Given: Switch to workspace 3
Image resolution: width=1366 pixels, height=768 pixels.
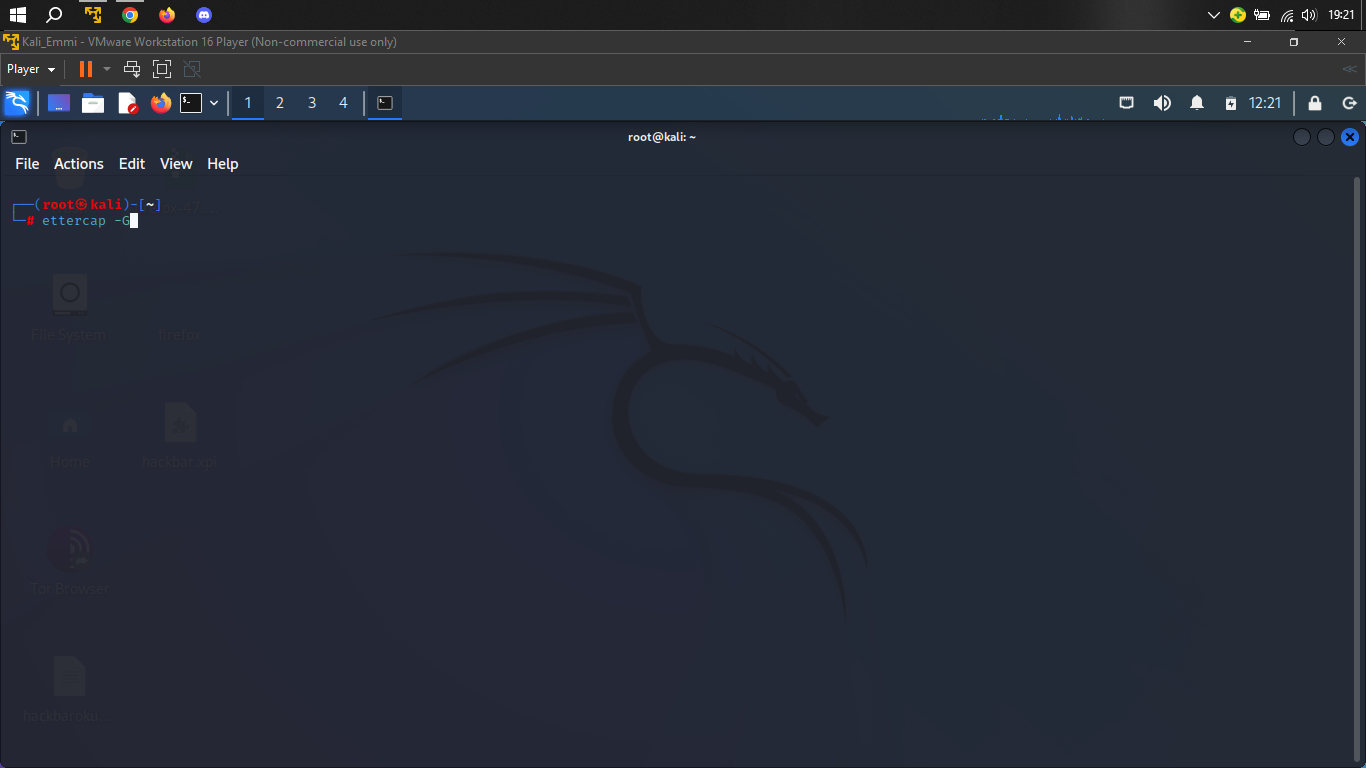Looking at the screenshot, I should point(312,103).
